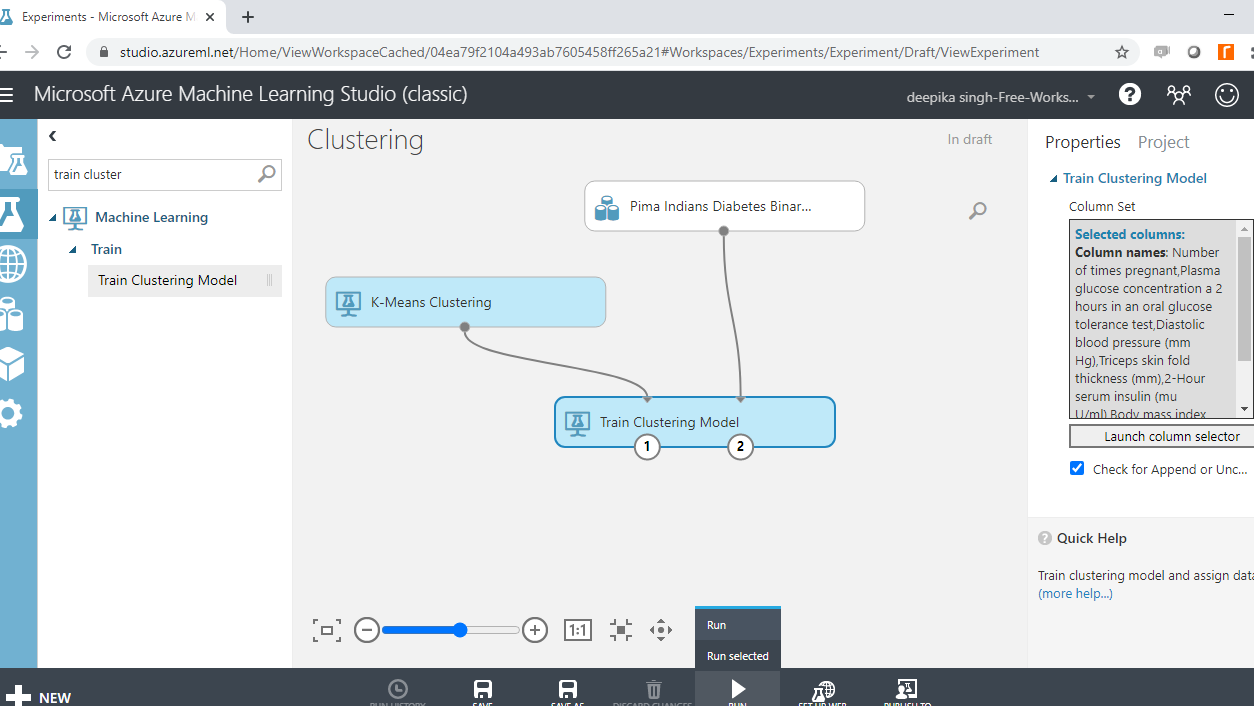Click the Launch column selector button
This screenshot has width=1254, height=706.
1161,436
